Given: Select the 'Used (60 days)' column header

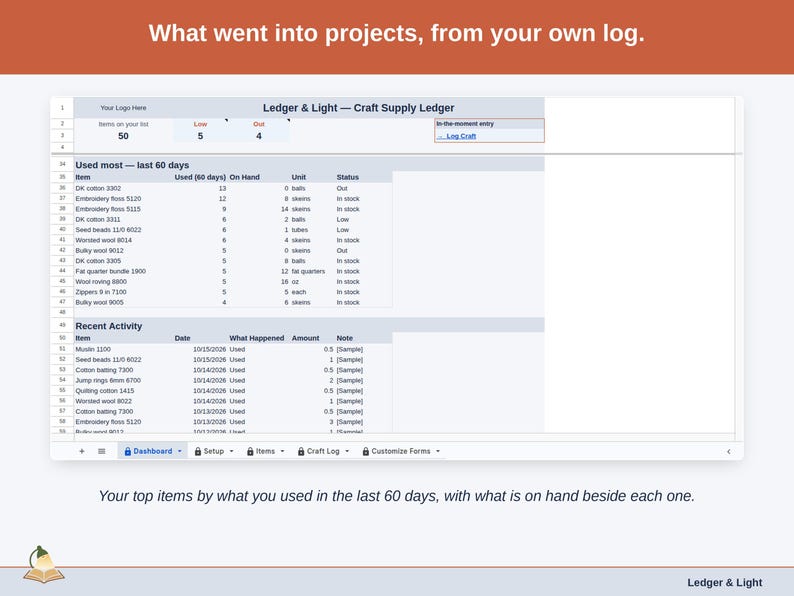Looking at the screenshot, I should (x=200, y=177).
